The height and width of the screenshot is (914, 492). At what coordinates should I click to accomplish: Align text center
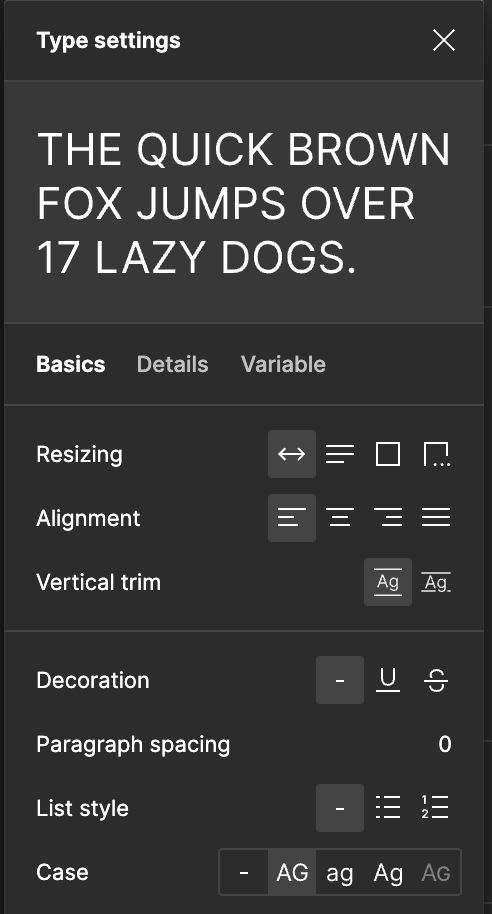click(x=340, y=518)
